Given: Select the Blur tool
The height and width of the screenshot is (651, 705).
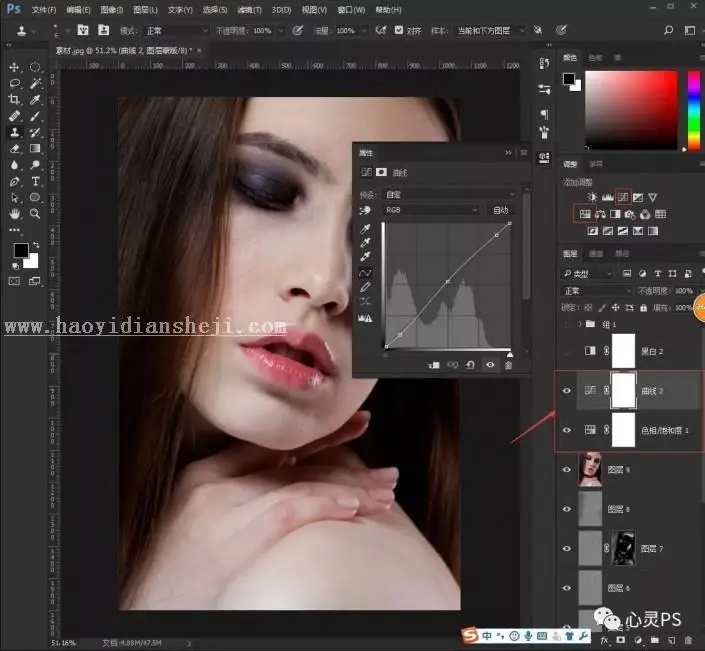Looking at the screenshot, I should 14,165.
